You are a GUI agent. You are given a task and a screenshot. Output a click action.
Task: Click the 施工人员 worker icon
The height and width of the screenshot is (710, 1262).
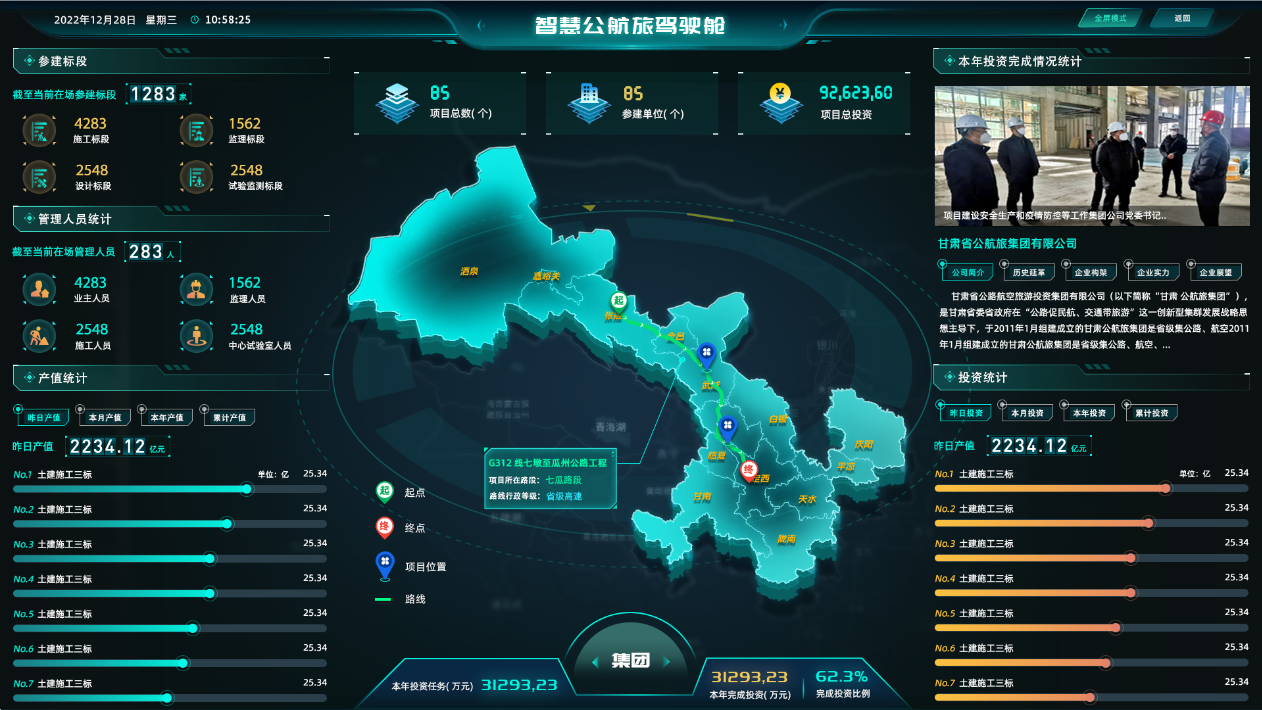[x=39, y=335]
